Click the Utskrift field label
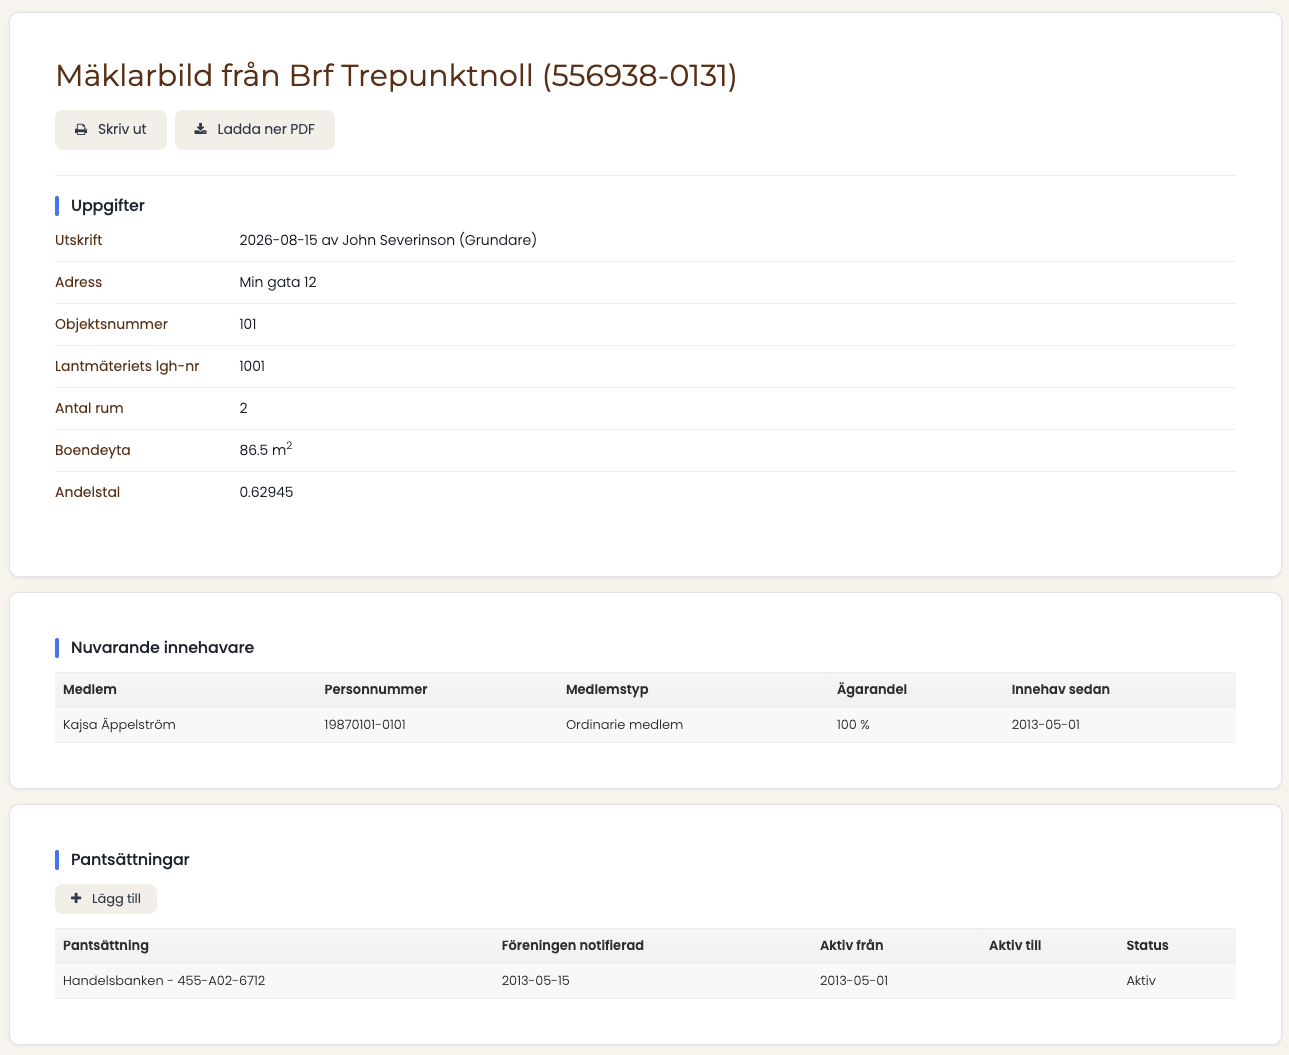The image size is (1289, 1055). [79, 240]
